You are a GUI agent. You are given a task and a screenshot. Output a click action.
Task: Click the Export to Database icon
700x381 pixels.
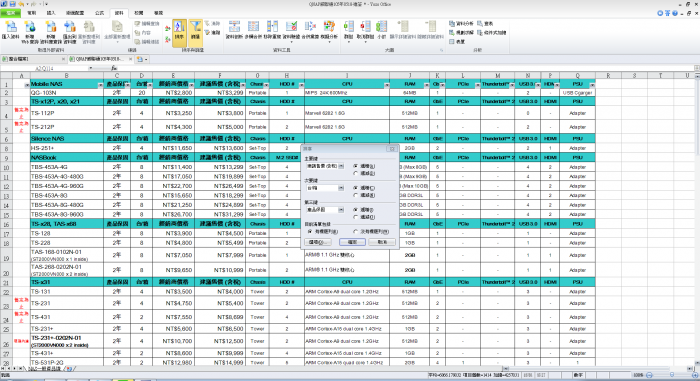coord(70,27)
